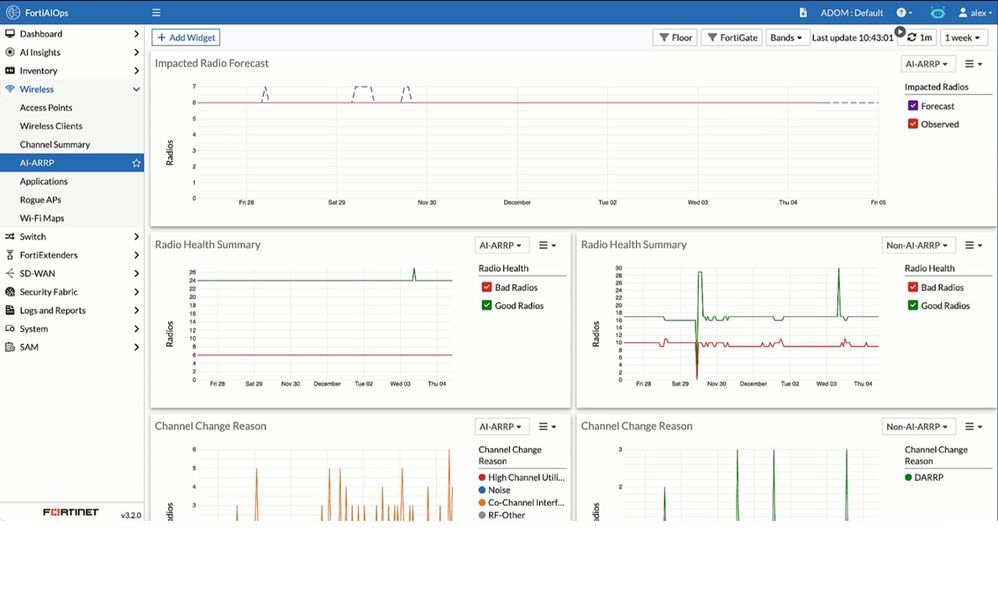
Task: Open AI-ARRP Radio Health Summary options menu
Action: [547, 245]
